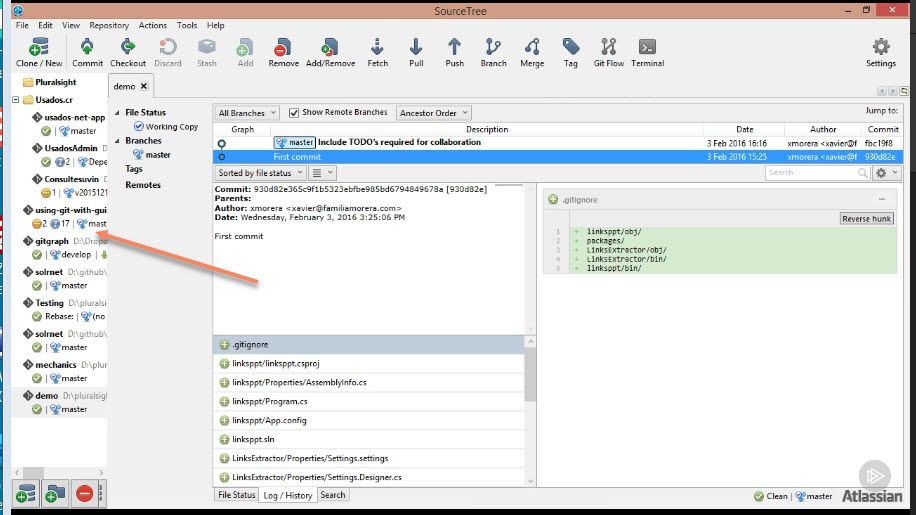Click the Reverse hunk button
Viewport: 916px width, 515px height.
pyautogui.click(x=866, y=218)
